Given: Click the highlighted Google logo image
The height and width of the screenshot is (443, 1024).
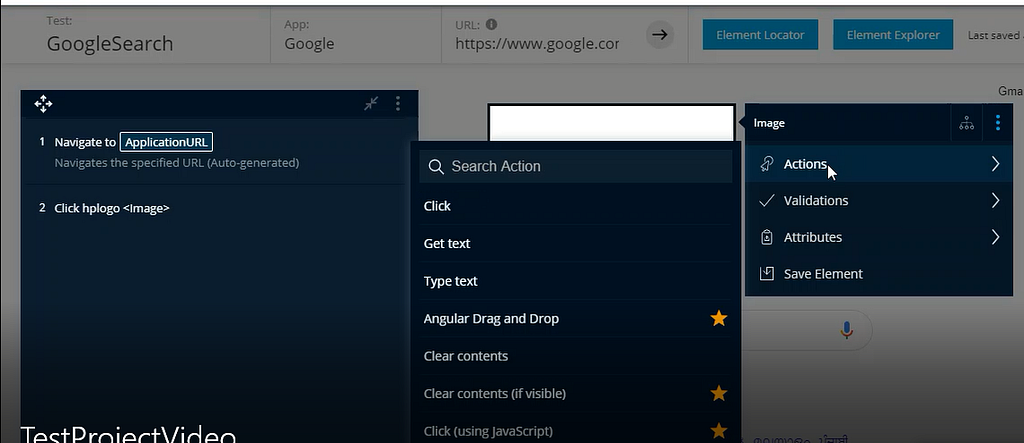Looking at the screenshot, I should (611, 123).
